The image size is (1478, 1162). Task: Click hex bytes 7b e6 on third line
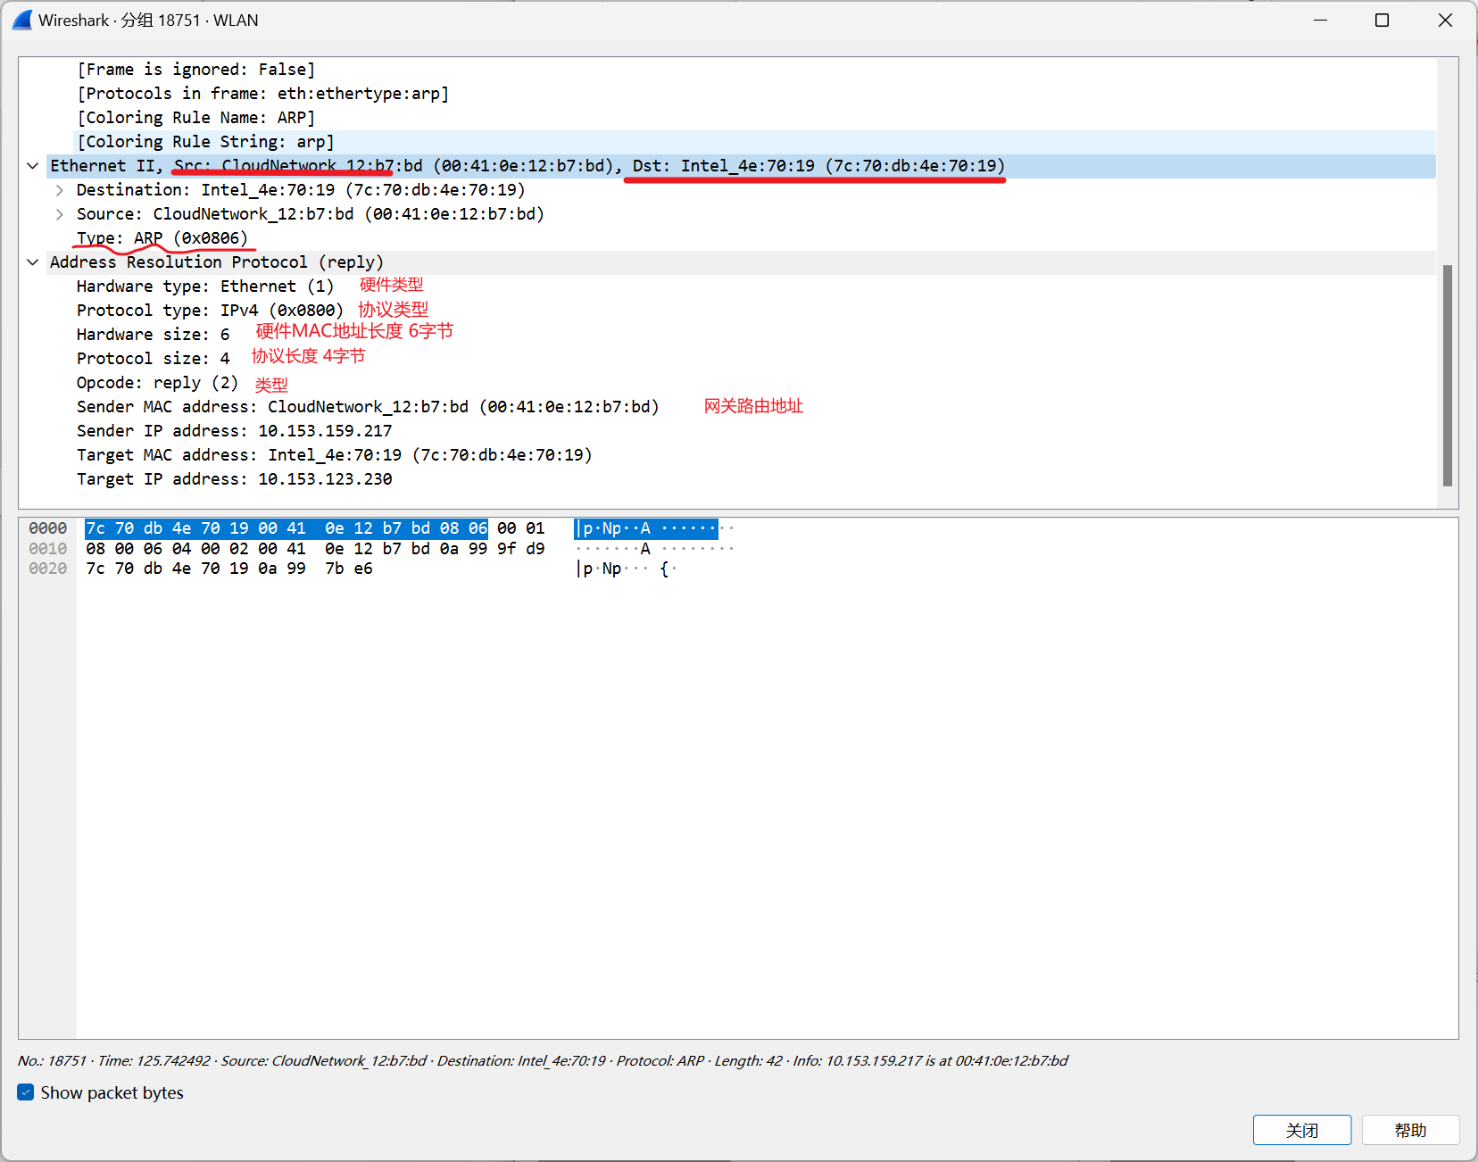tap(349, 568)
